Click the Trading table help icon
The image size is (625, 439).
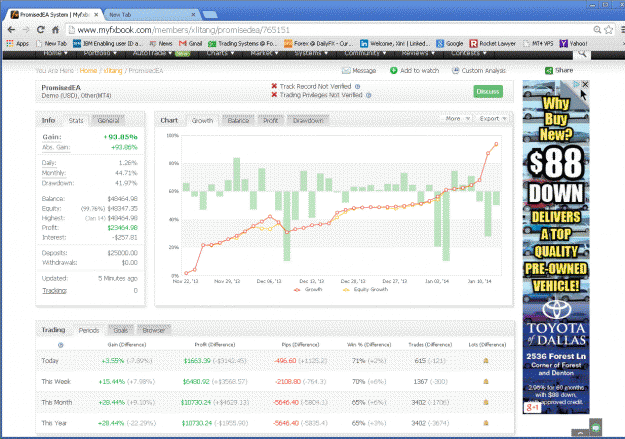pyautogui.click(x=61, y=345)
